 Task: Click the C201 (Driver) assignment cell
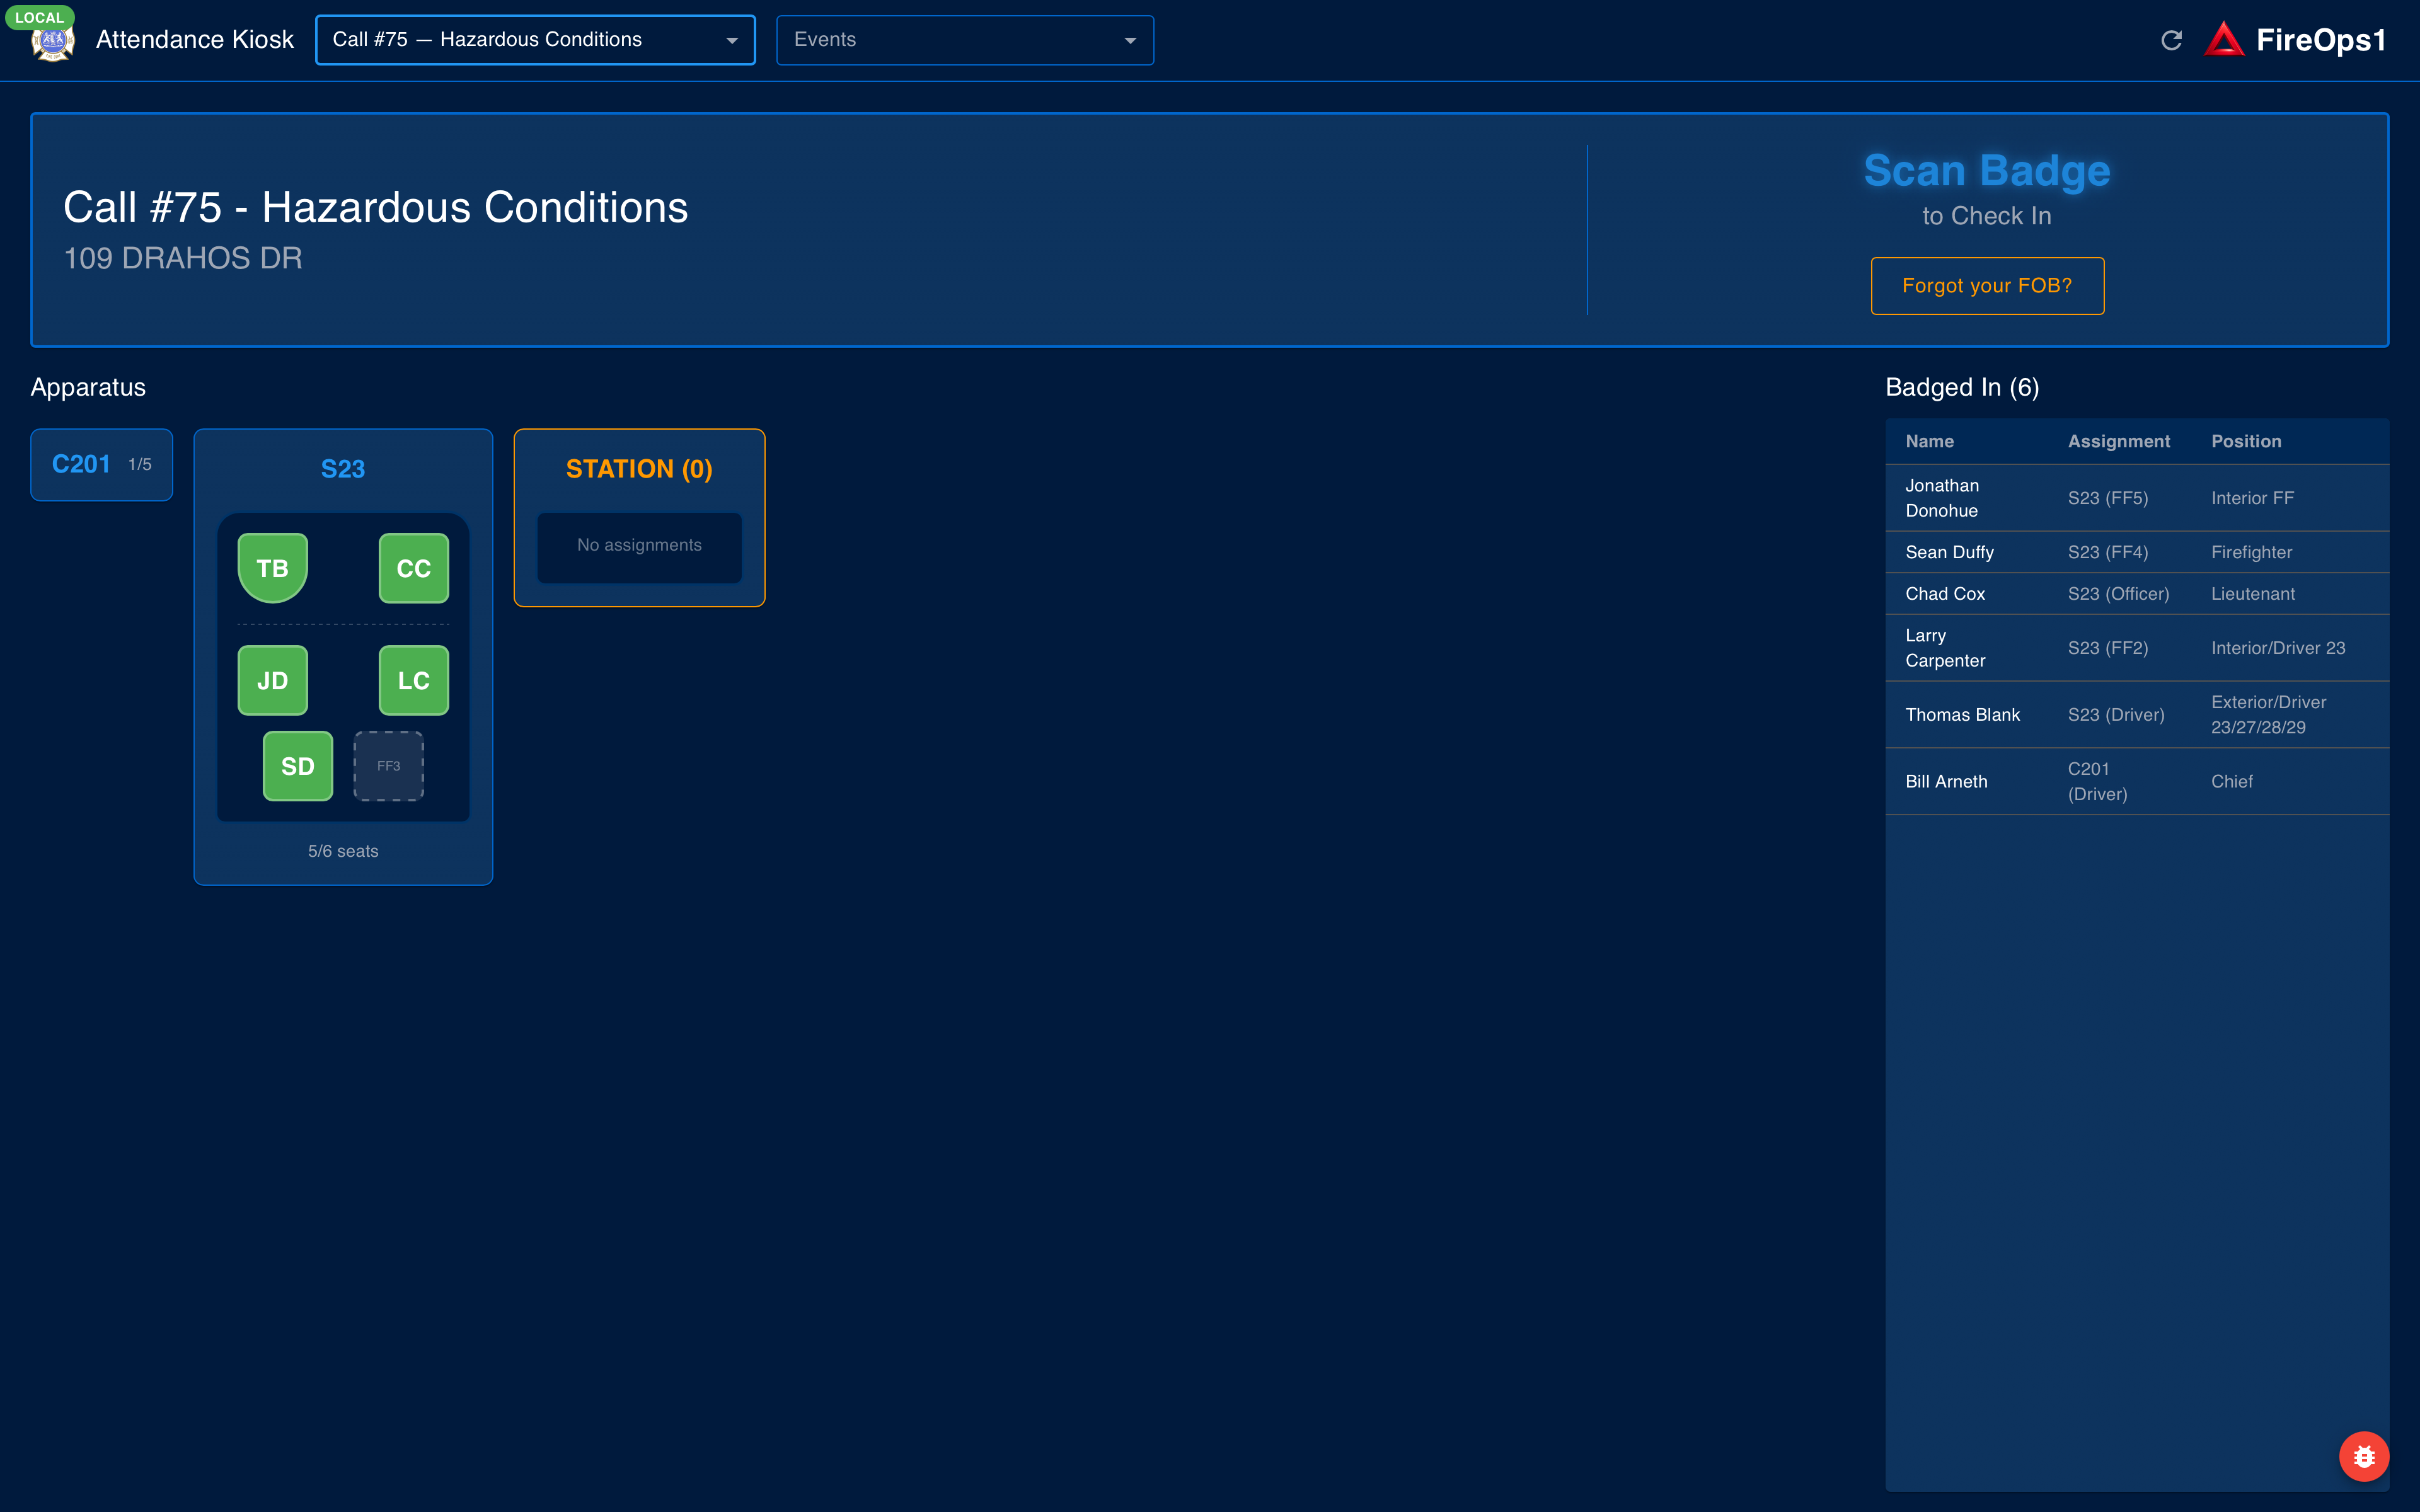point(2097,782)
